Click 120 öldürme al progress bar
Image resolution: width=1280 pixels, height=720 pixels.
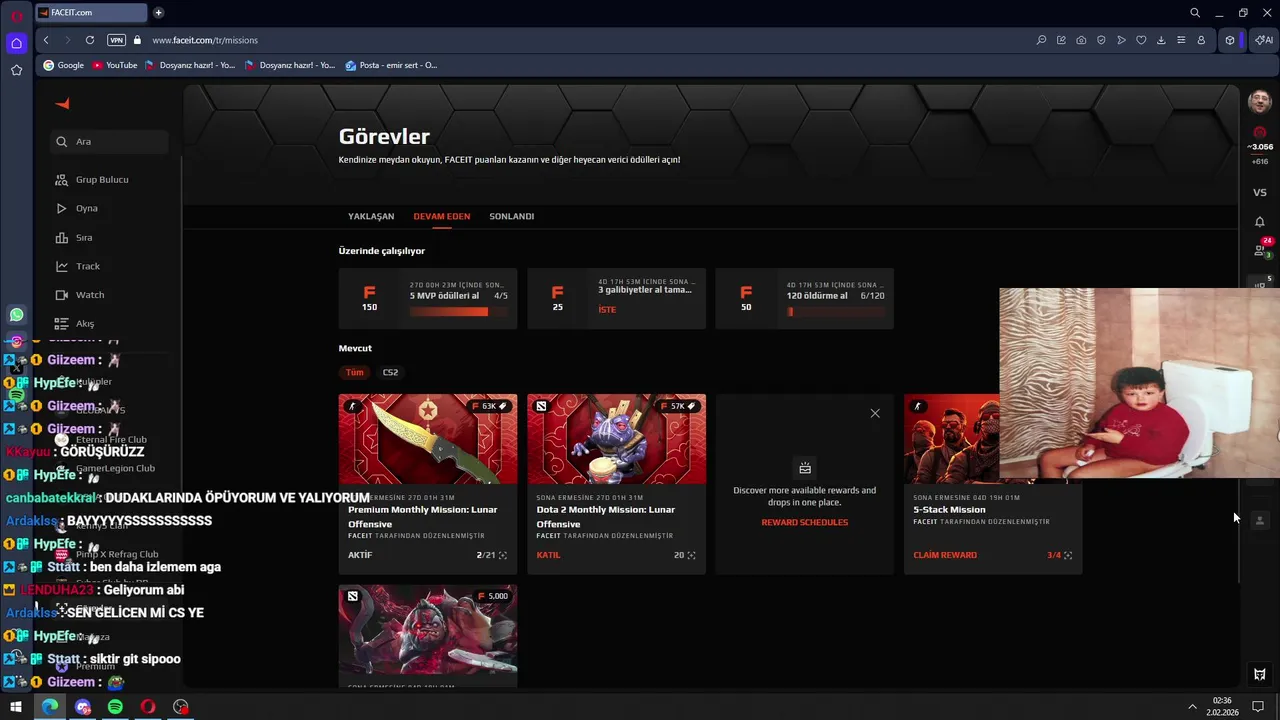836,311
